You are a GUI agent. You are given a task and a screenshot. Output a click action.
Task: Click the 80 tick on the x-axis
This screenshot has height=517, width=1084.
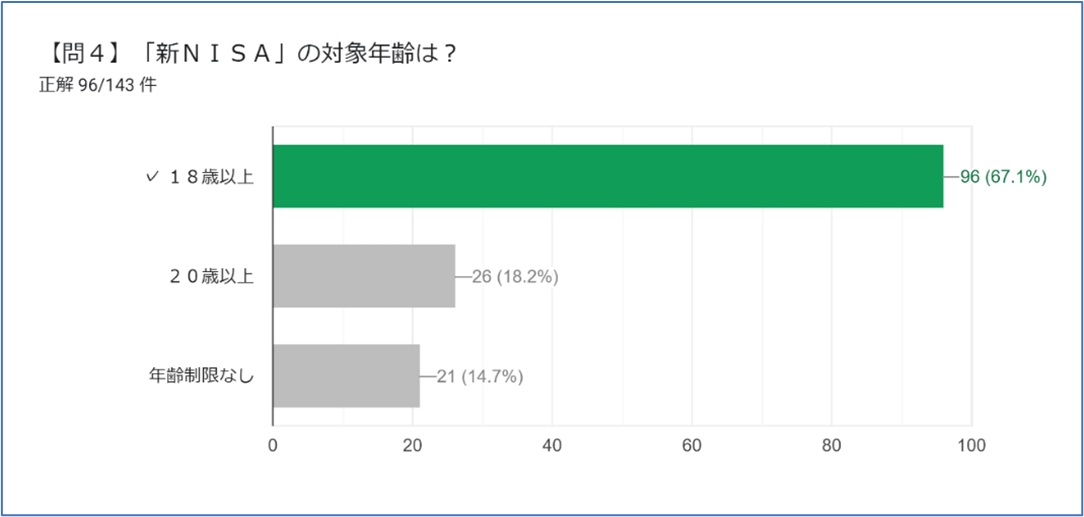(x=831, y=446)
